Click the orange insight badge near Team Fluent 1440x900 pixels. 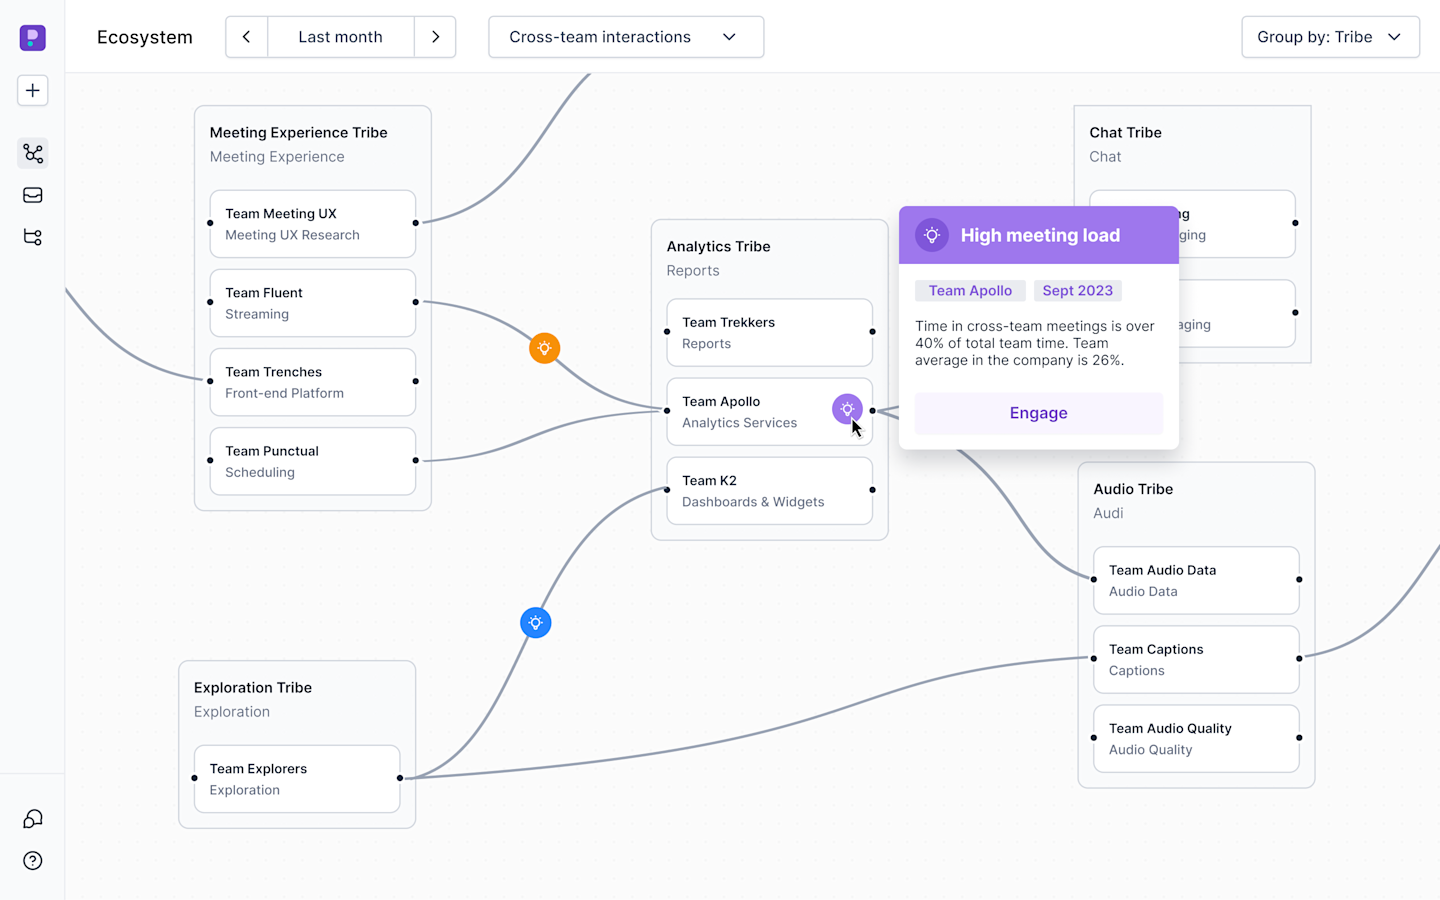tap(544, 348)
